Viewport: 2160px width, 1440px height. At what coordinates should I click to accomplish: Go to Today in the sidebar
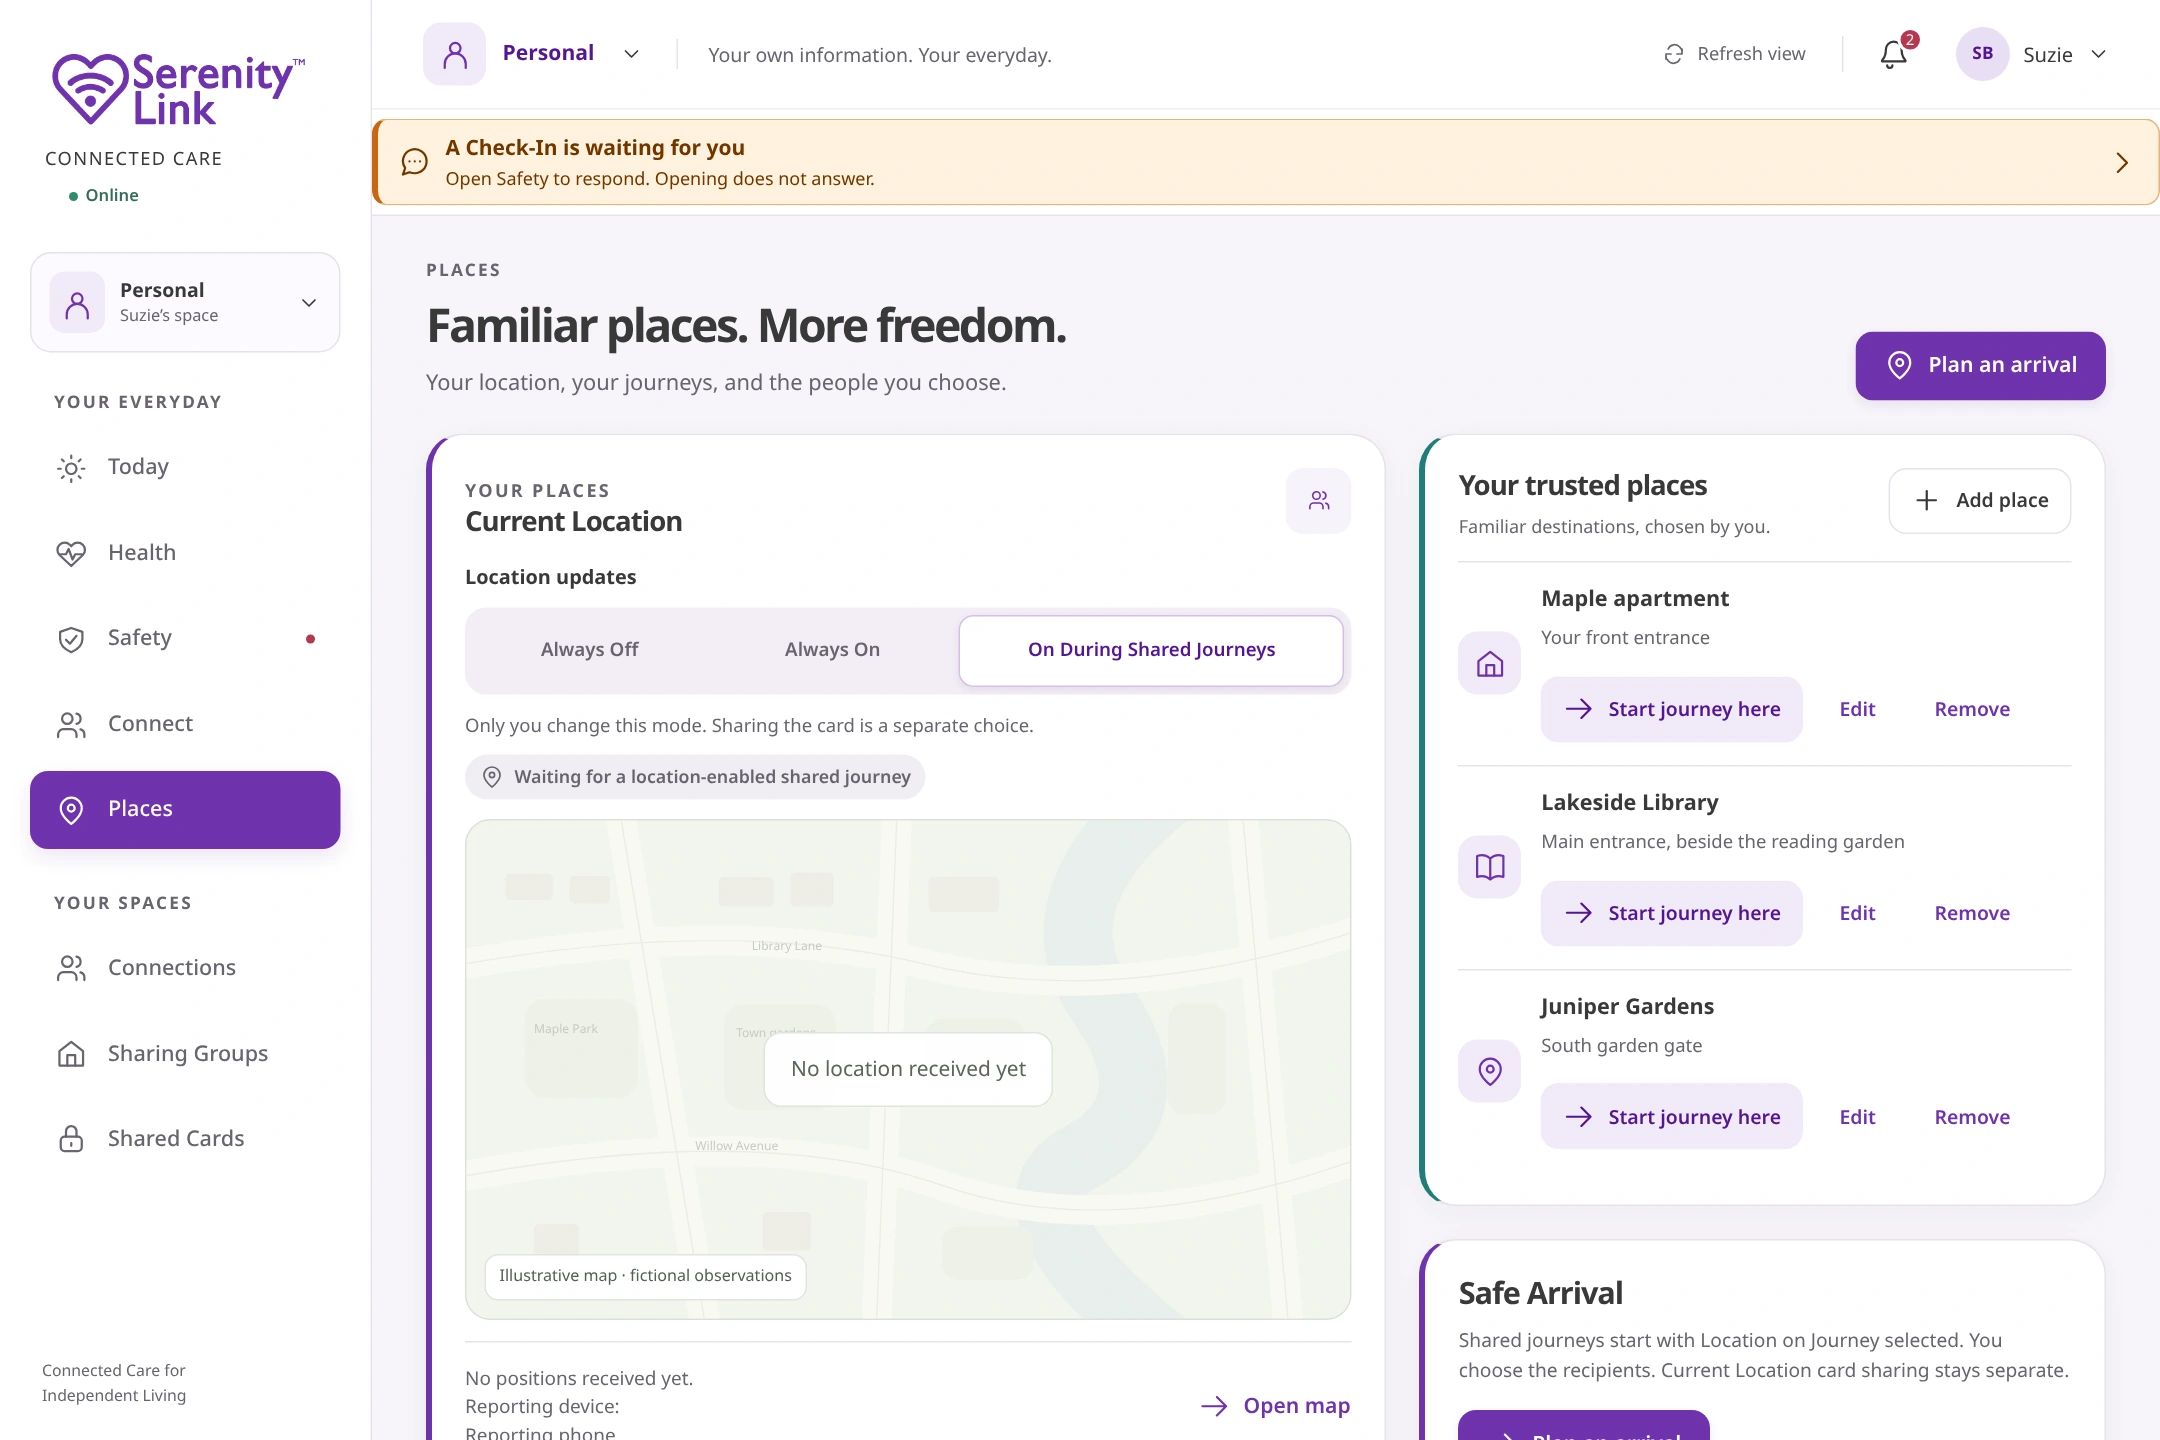point(185,467)
